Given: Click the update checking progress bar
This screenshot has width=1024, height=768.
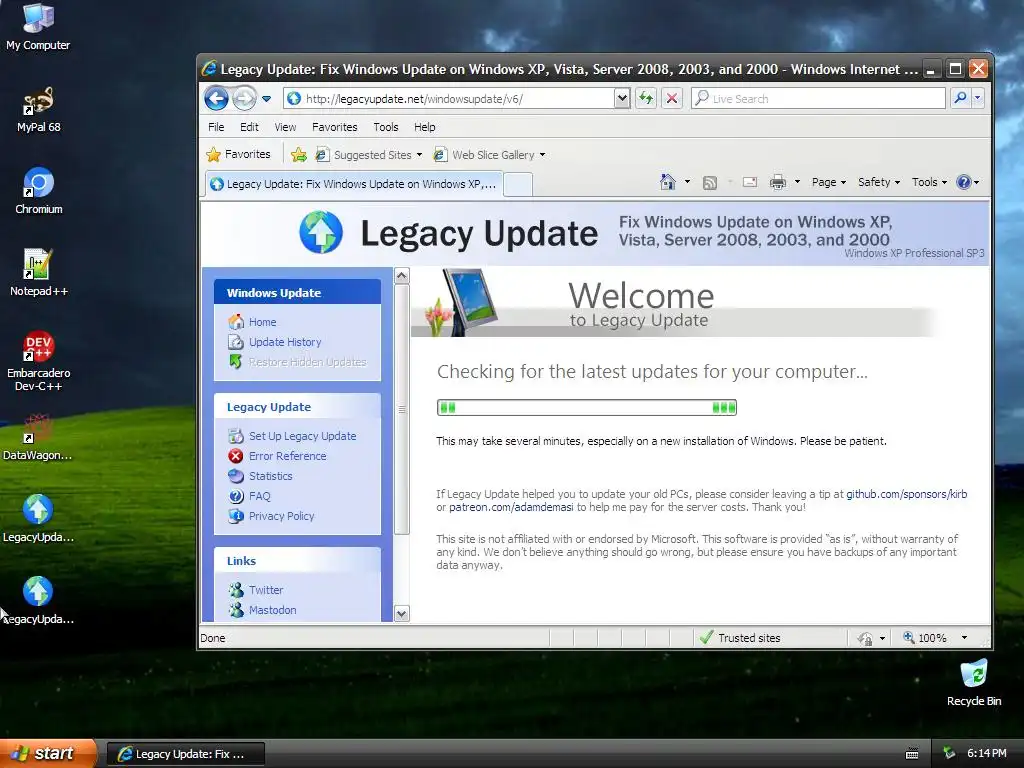Looking at the screenshot, I should (x=586, y=408).
